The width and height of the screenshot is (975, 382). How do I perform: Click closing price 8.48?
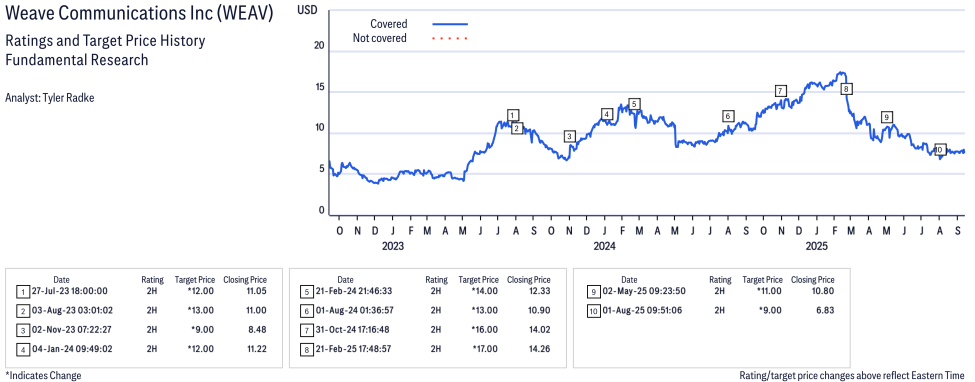(x=258, y=330)
